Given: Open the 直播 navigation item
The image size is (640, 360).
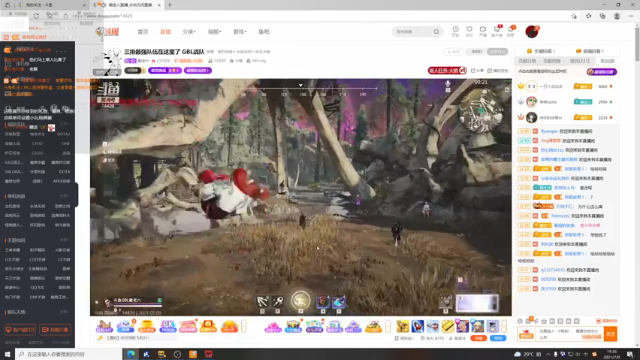Looking at the screenshot, I should click(x=165, y=32).
